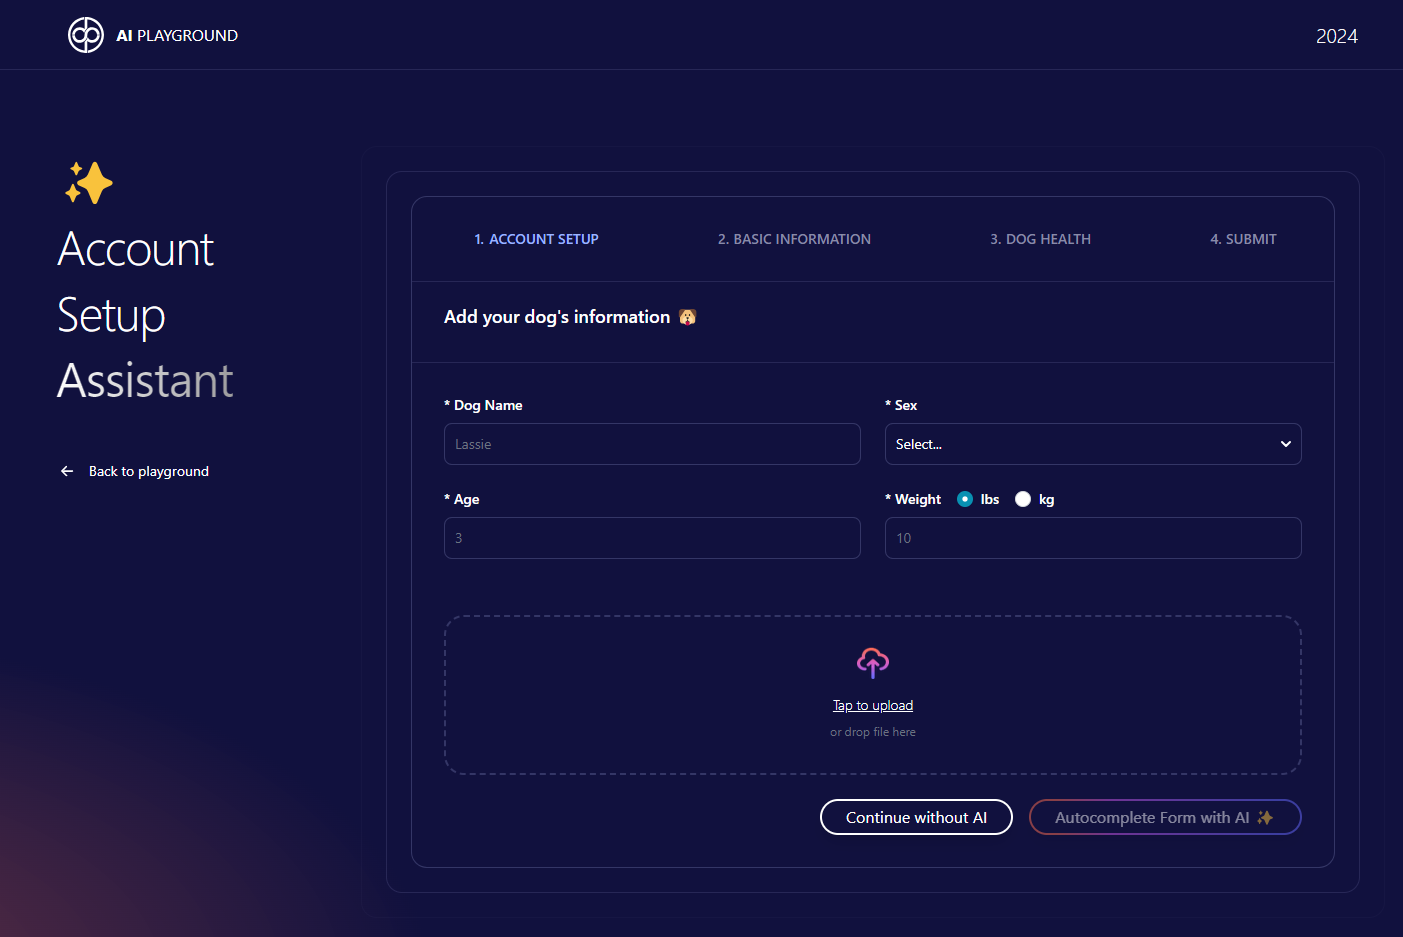Screen dimensions: 1403x937
Task: Click the Age field label
Action: pos(462,499)
